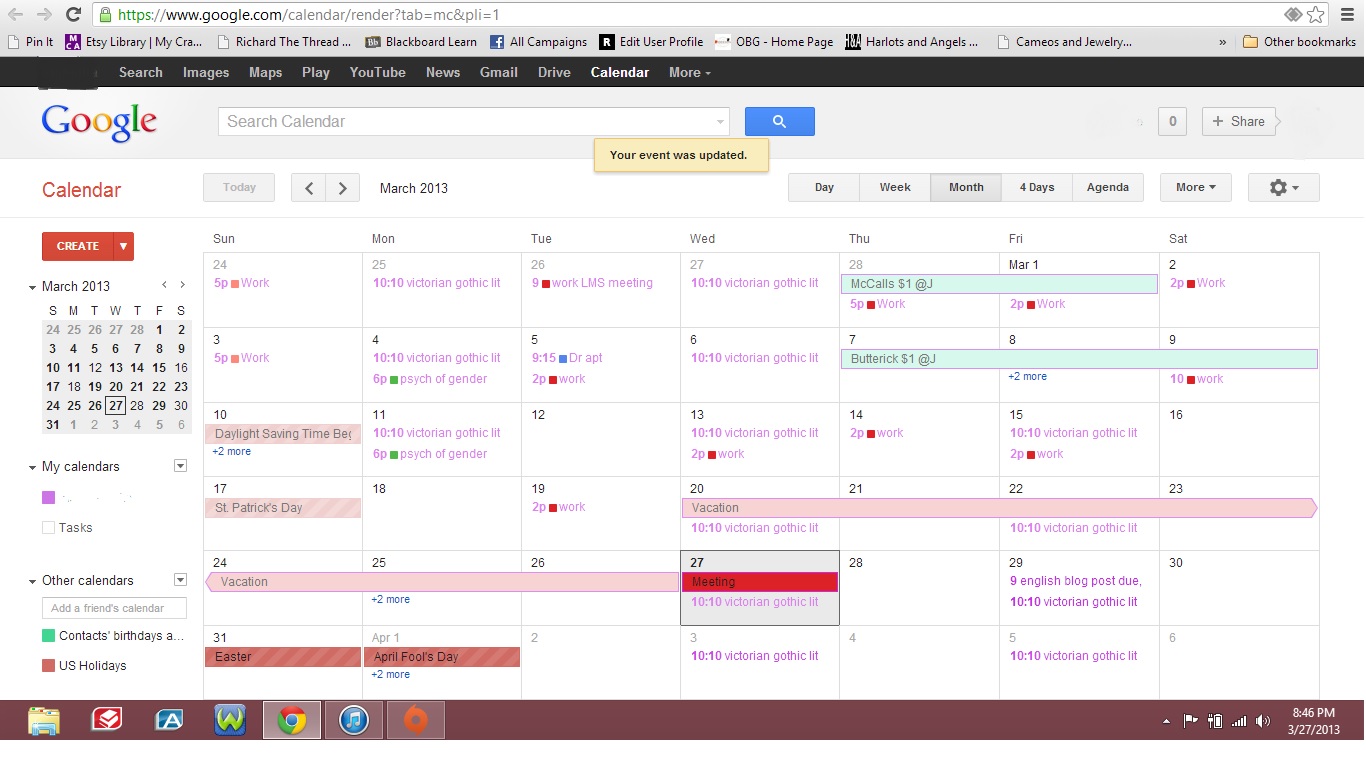This screenshot has height=768, width=1366.
Task: Open the Create button dropdown arrow
Action: point(124,246)
